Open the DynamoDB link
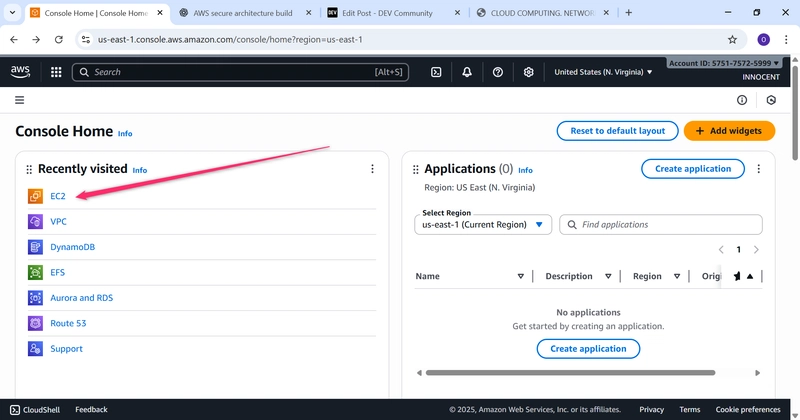This screenshot has width=800, height=420. click(72, 247)
